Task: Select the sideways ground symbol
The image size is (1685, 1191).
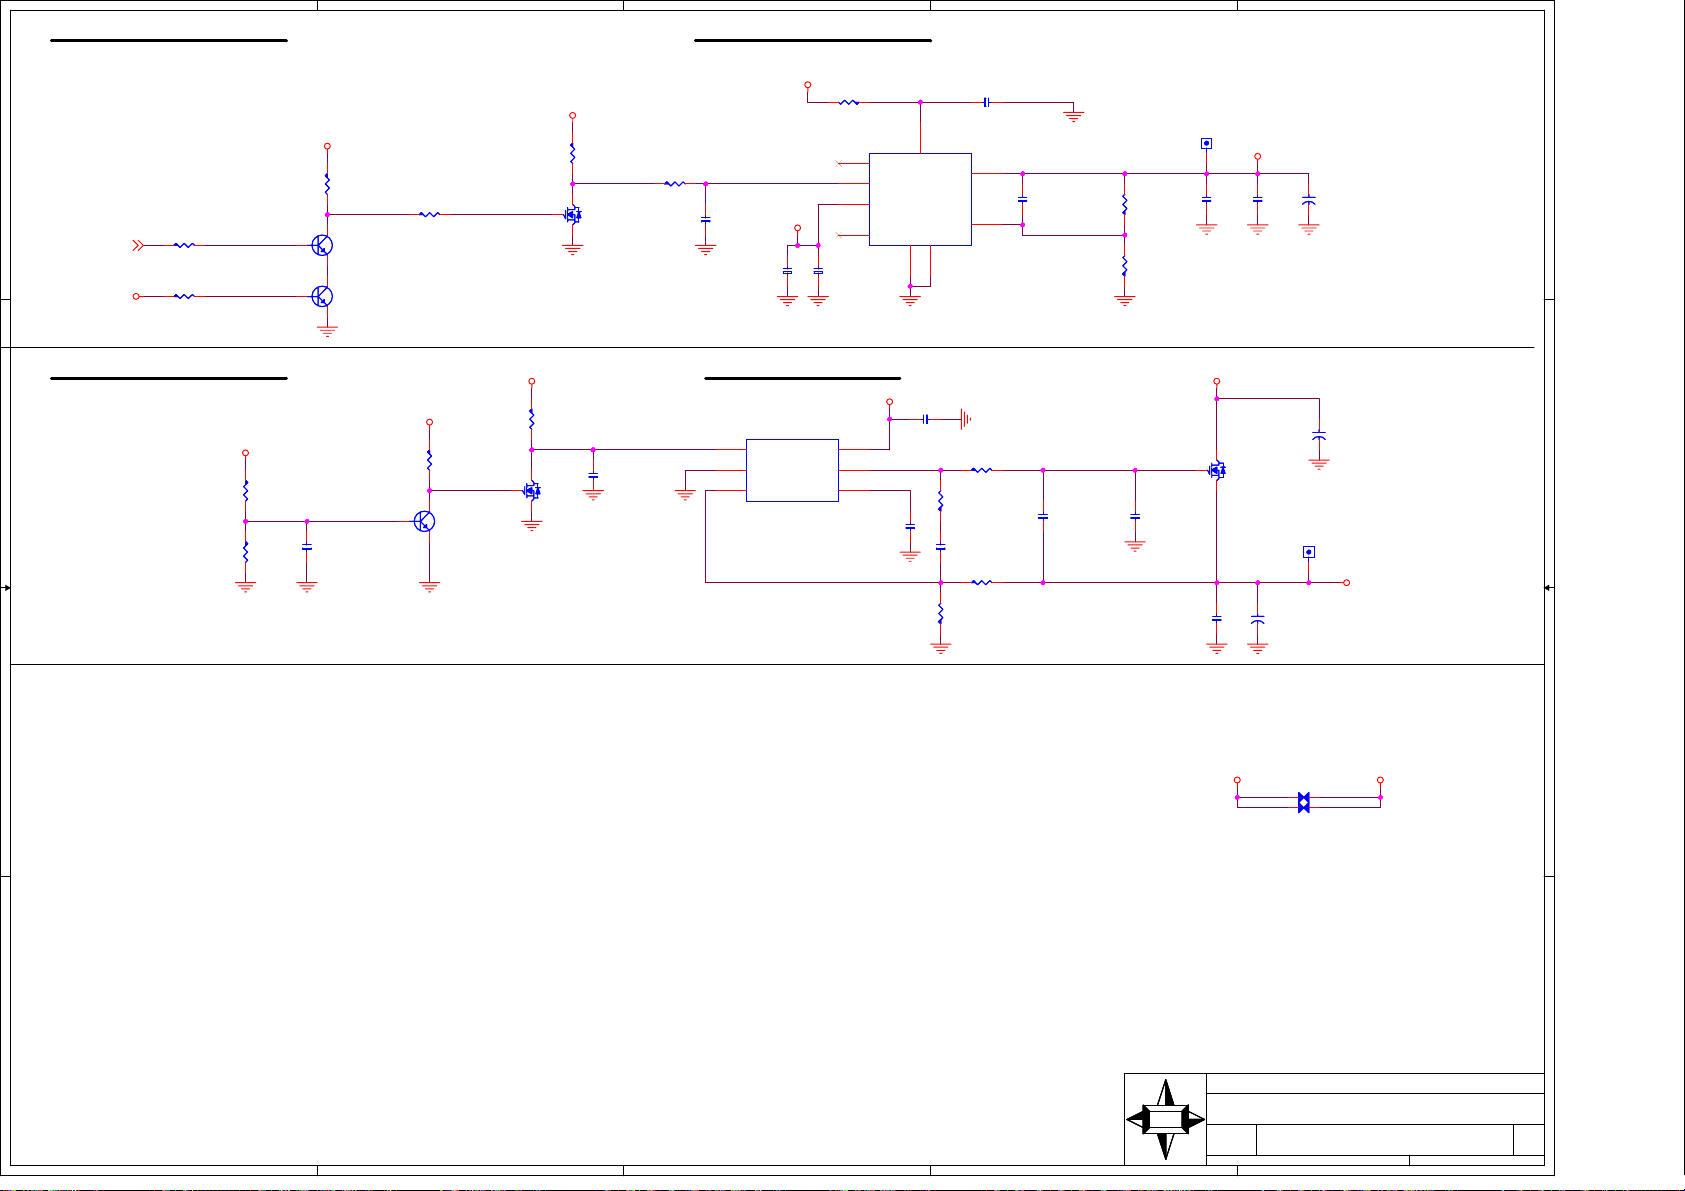Action: click(964, 419)
